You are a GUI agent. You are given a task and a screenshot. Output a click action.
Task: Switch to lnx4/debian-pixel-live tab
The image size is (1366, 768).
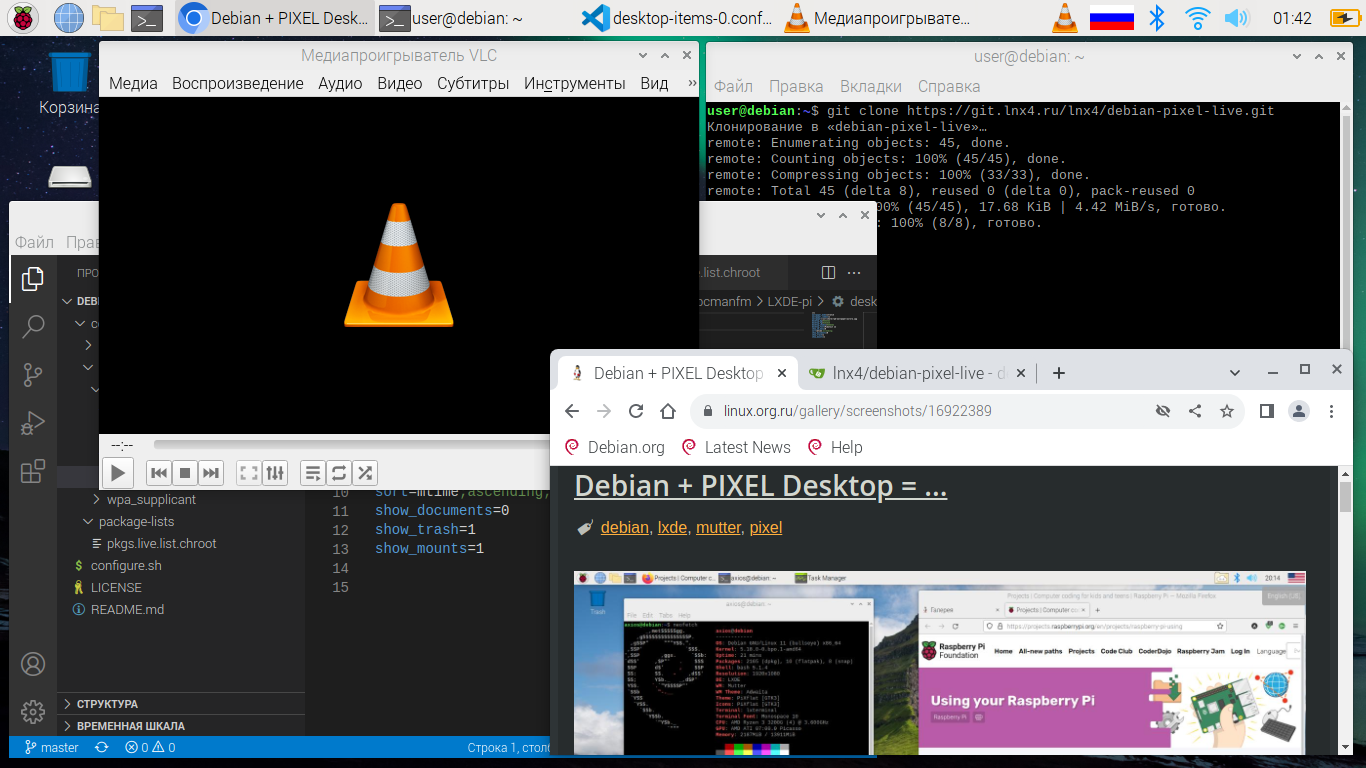[x=915, y=373]
